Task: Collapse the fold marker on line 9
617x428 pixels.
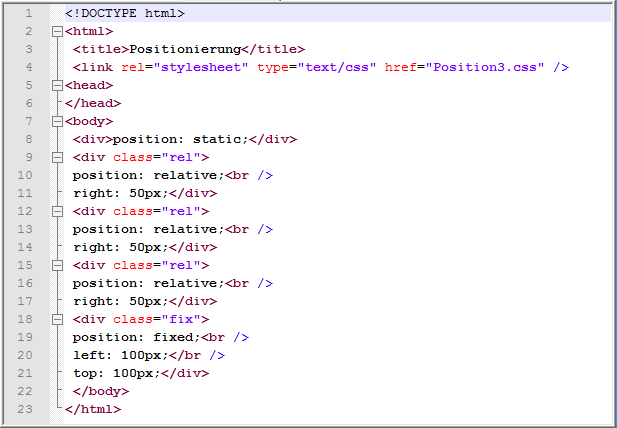Action: point(57,157)
